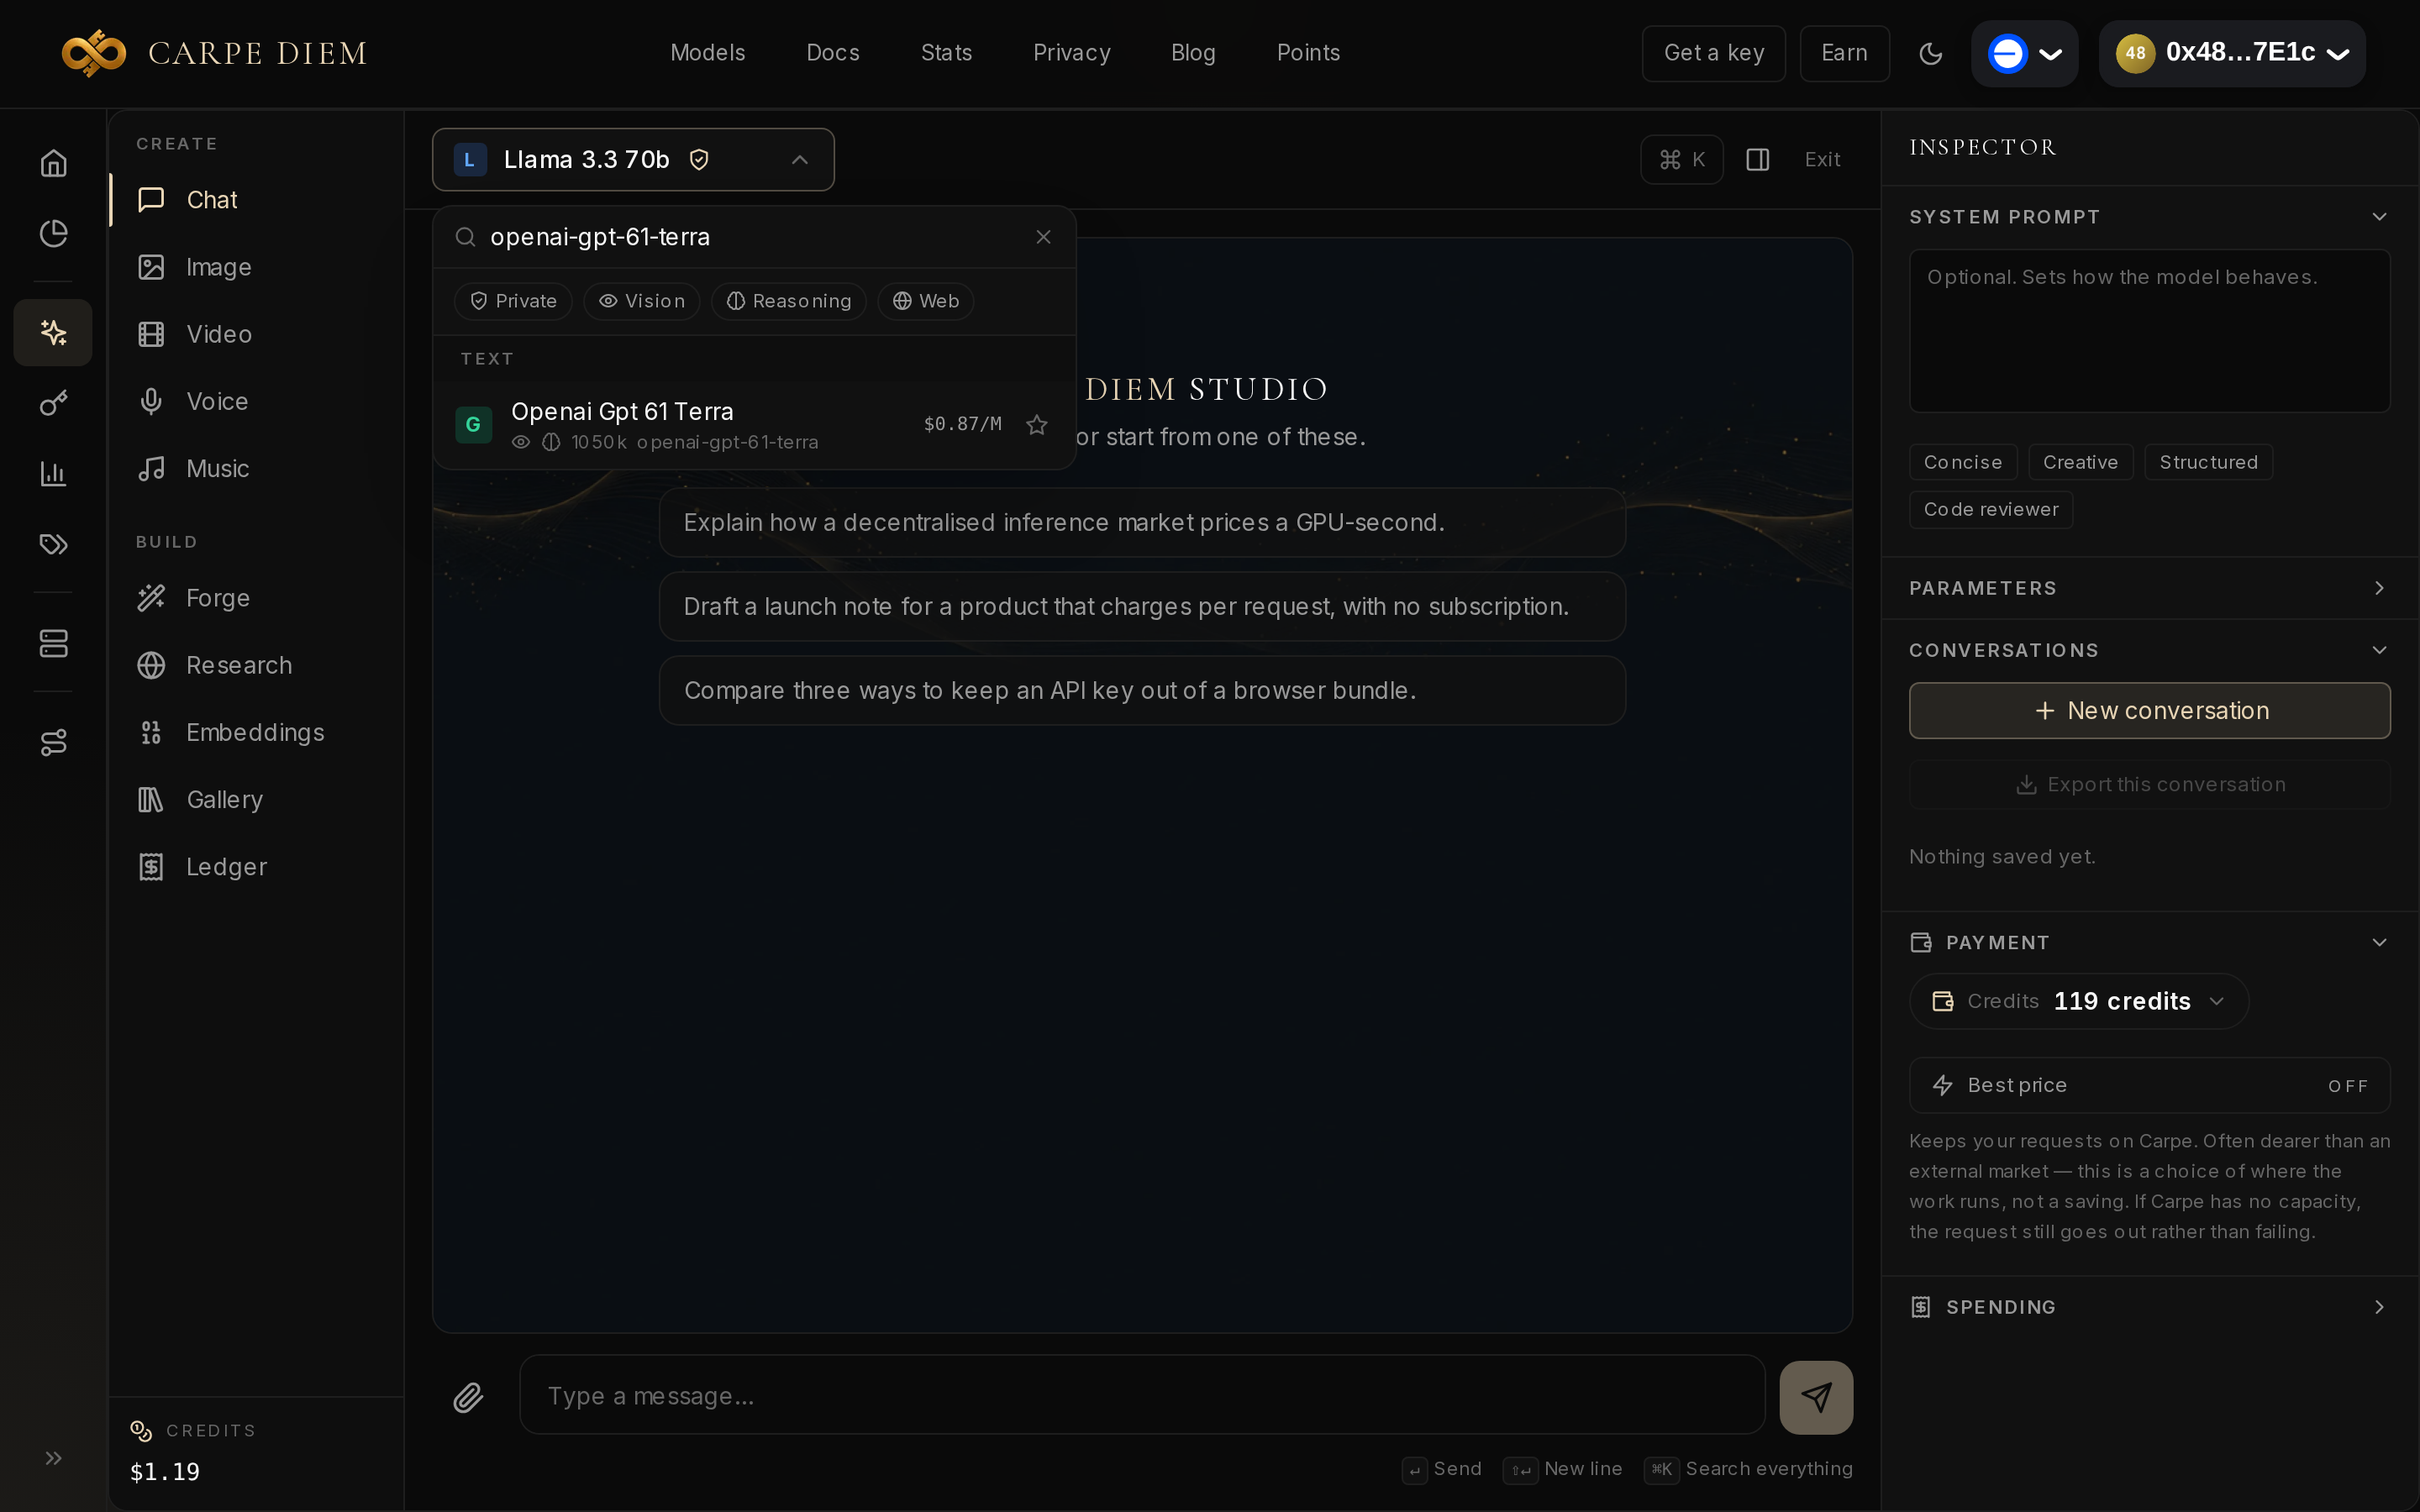Start a New conversation

(x=2149, y=711)
